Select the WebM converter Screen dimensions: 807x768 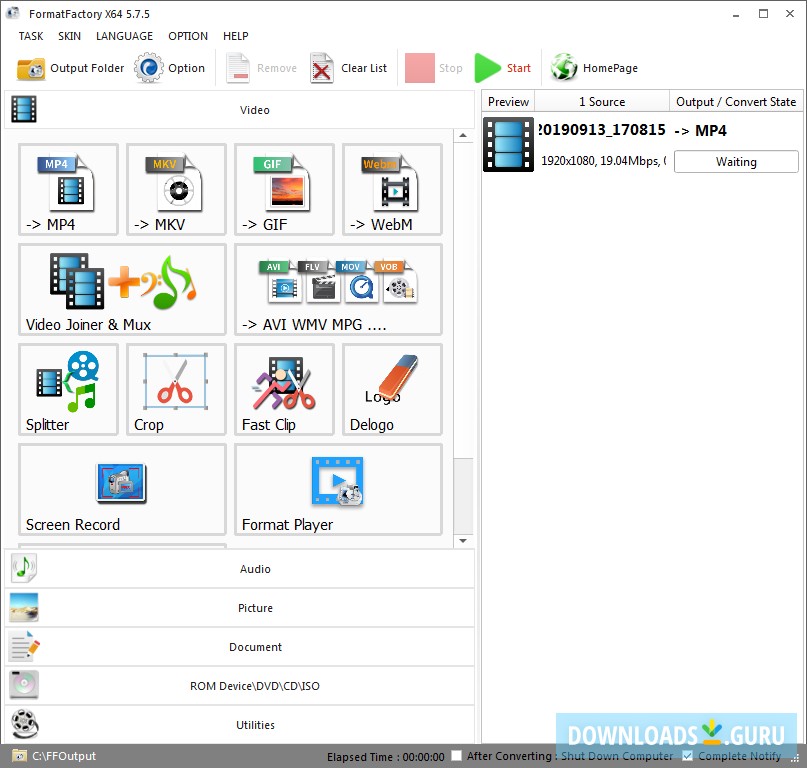click(391, 190)
